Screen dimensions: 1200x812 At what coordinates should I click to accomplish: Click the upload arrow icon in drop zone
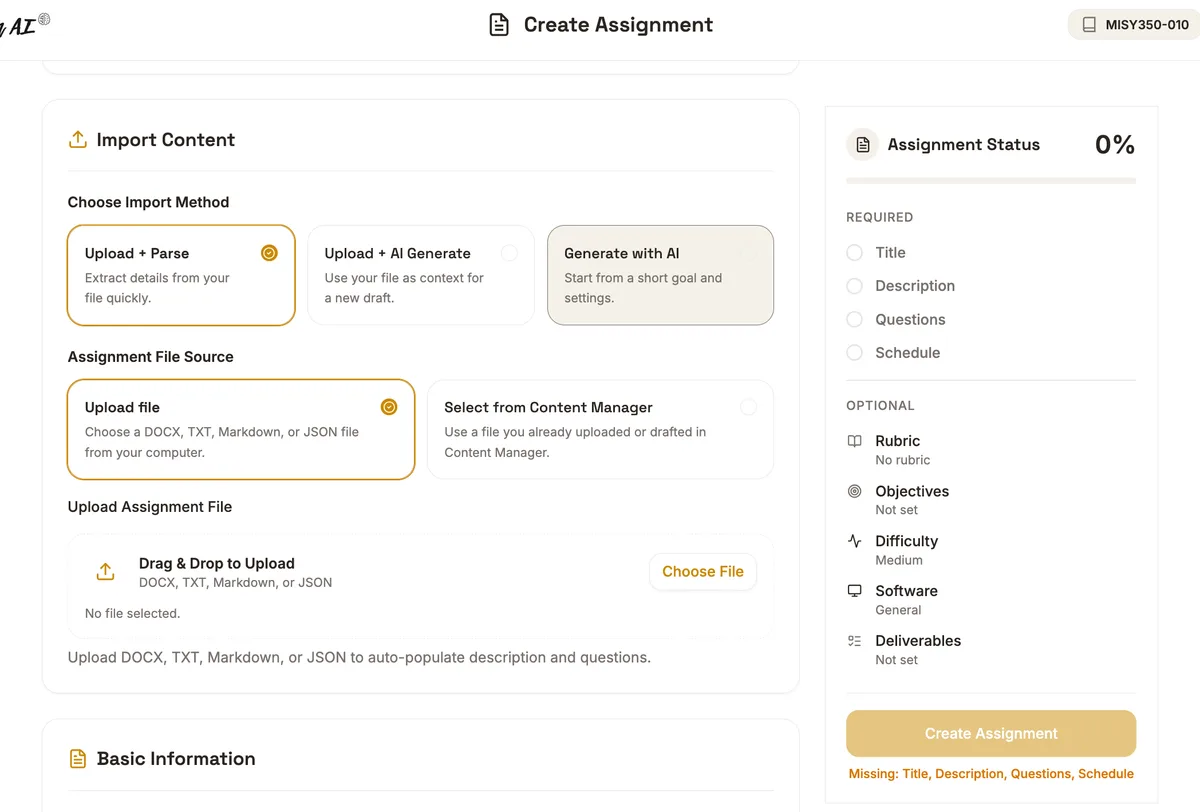(x=105, y=572)
